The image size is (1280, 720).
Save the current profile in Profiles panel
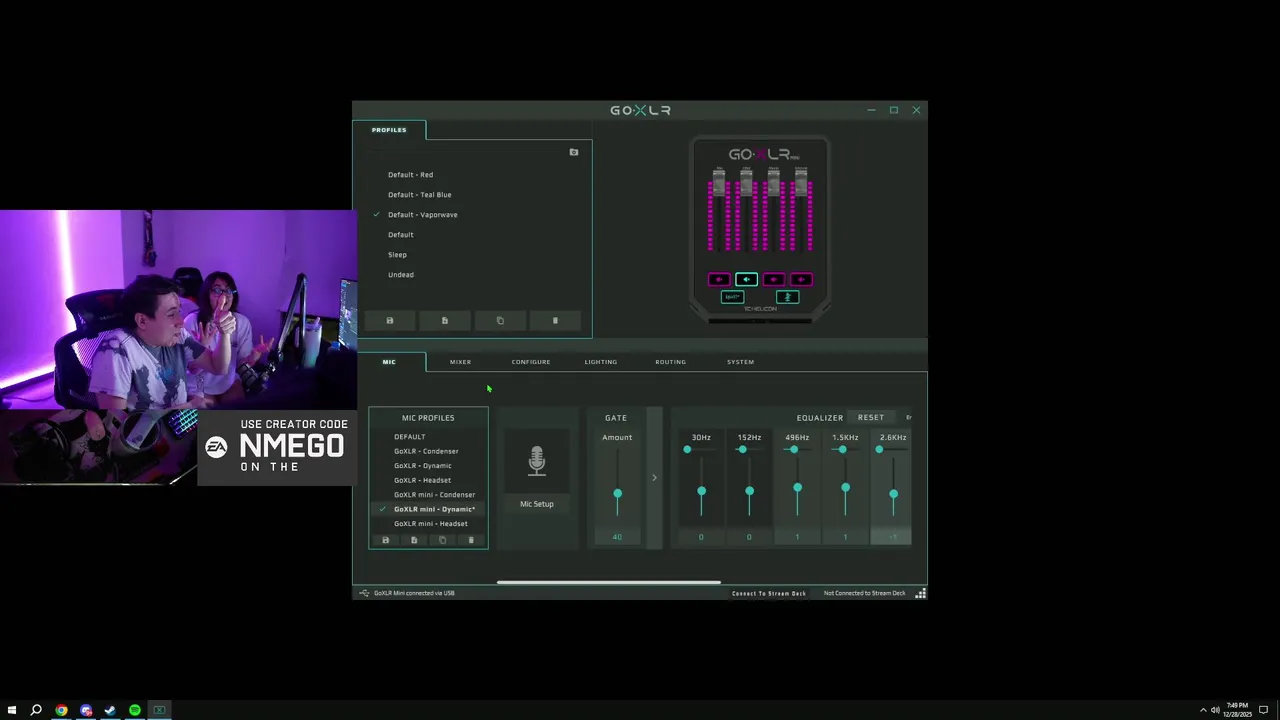390,320
